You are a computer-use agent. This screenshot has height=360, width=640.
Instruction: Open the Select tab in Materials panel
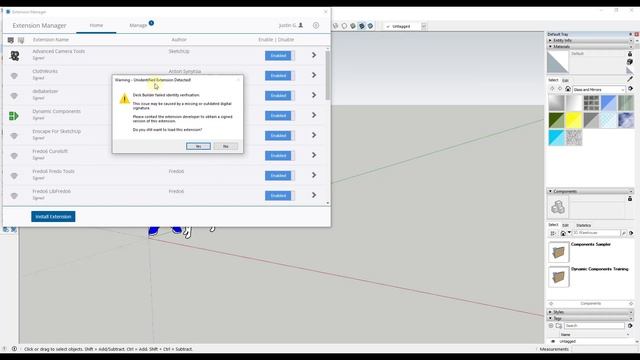pyautogui.click(x=553, y=80)
